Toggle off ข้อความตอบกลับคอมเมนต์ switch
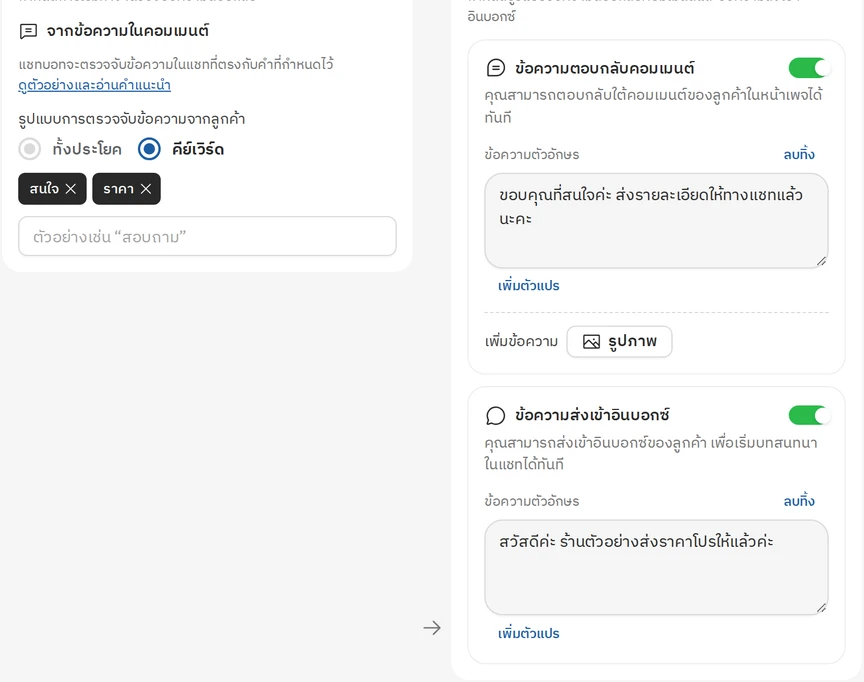This screenshot has width=864, height=682. click(809, 68)
